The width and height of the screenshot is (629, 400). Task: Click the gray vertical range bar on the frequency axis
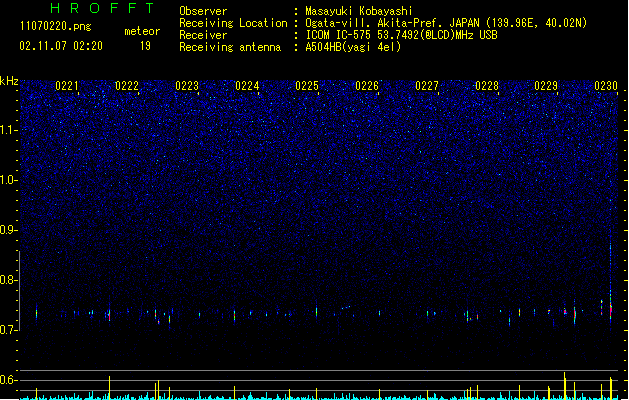19,290
